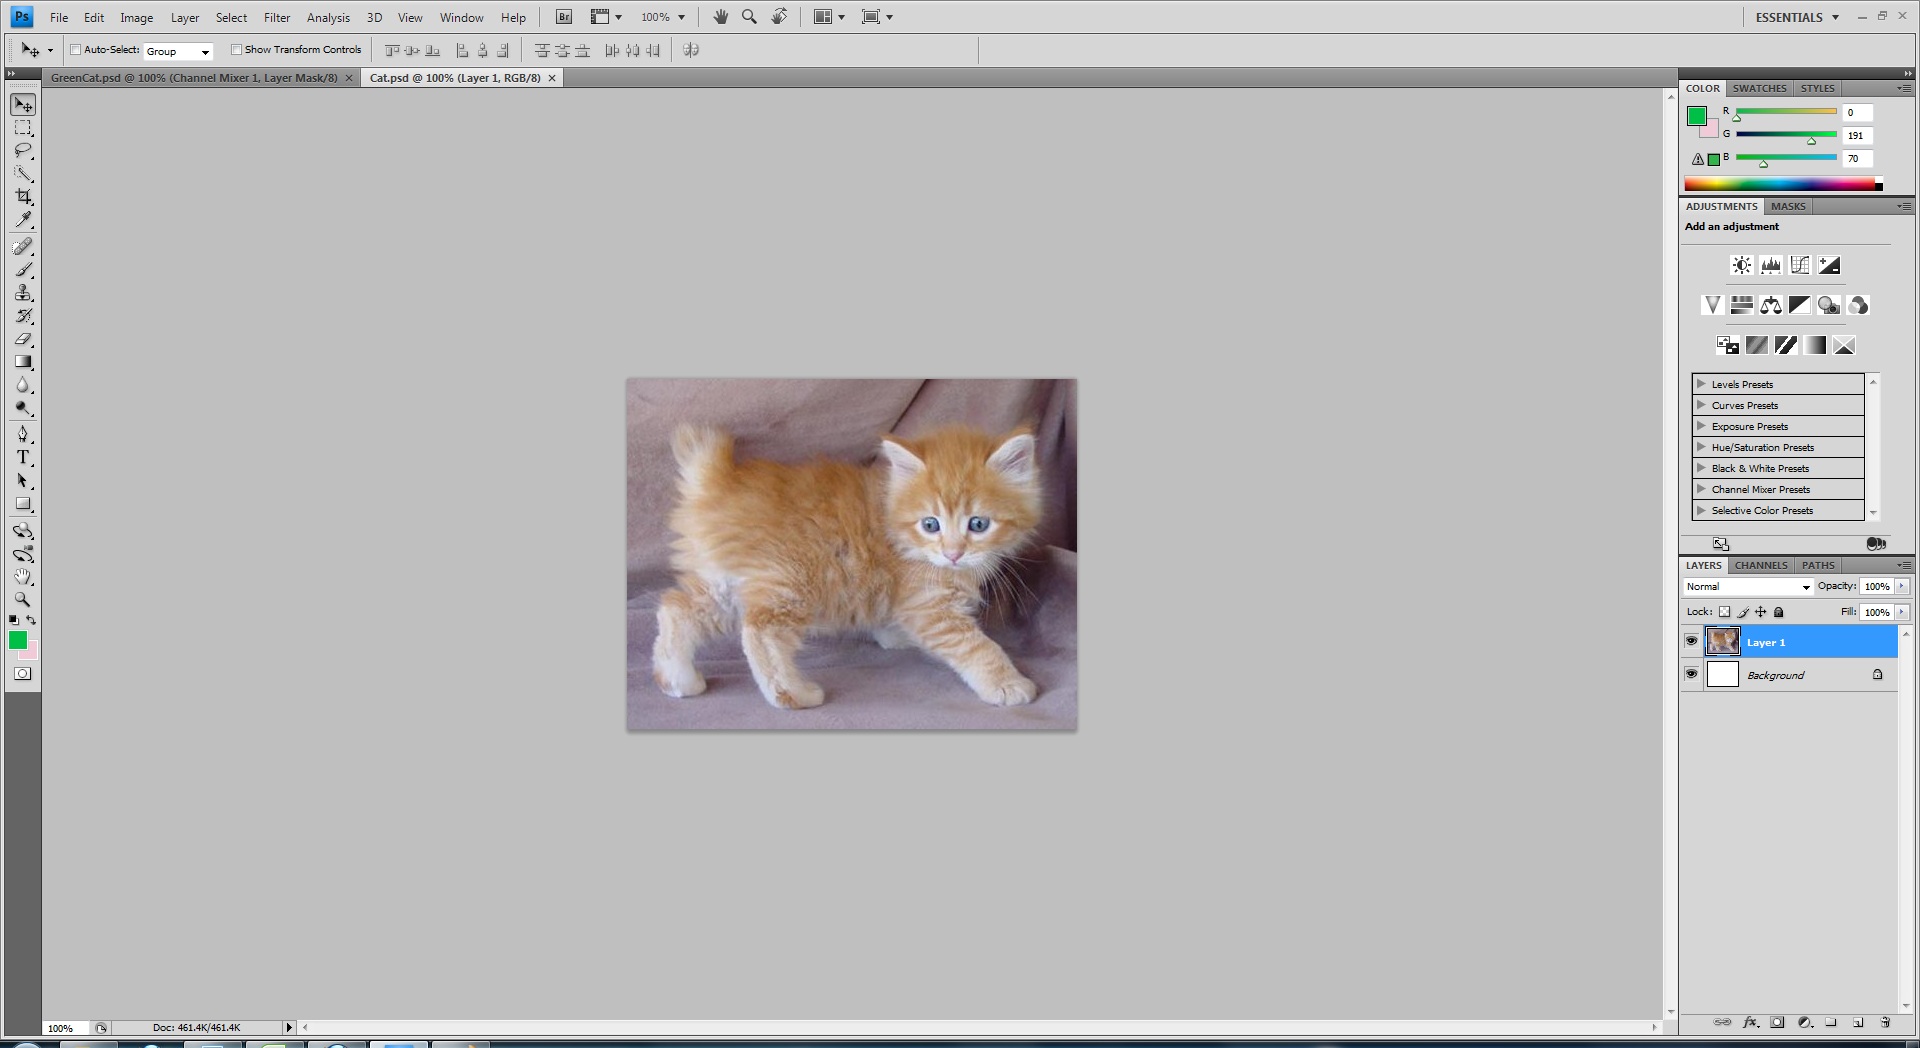Add a Curves adjustment
Screen dimensions: 1920x1048
coord(1800,265)
